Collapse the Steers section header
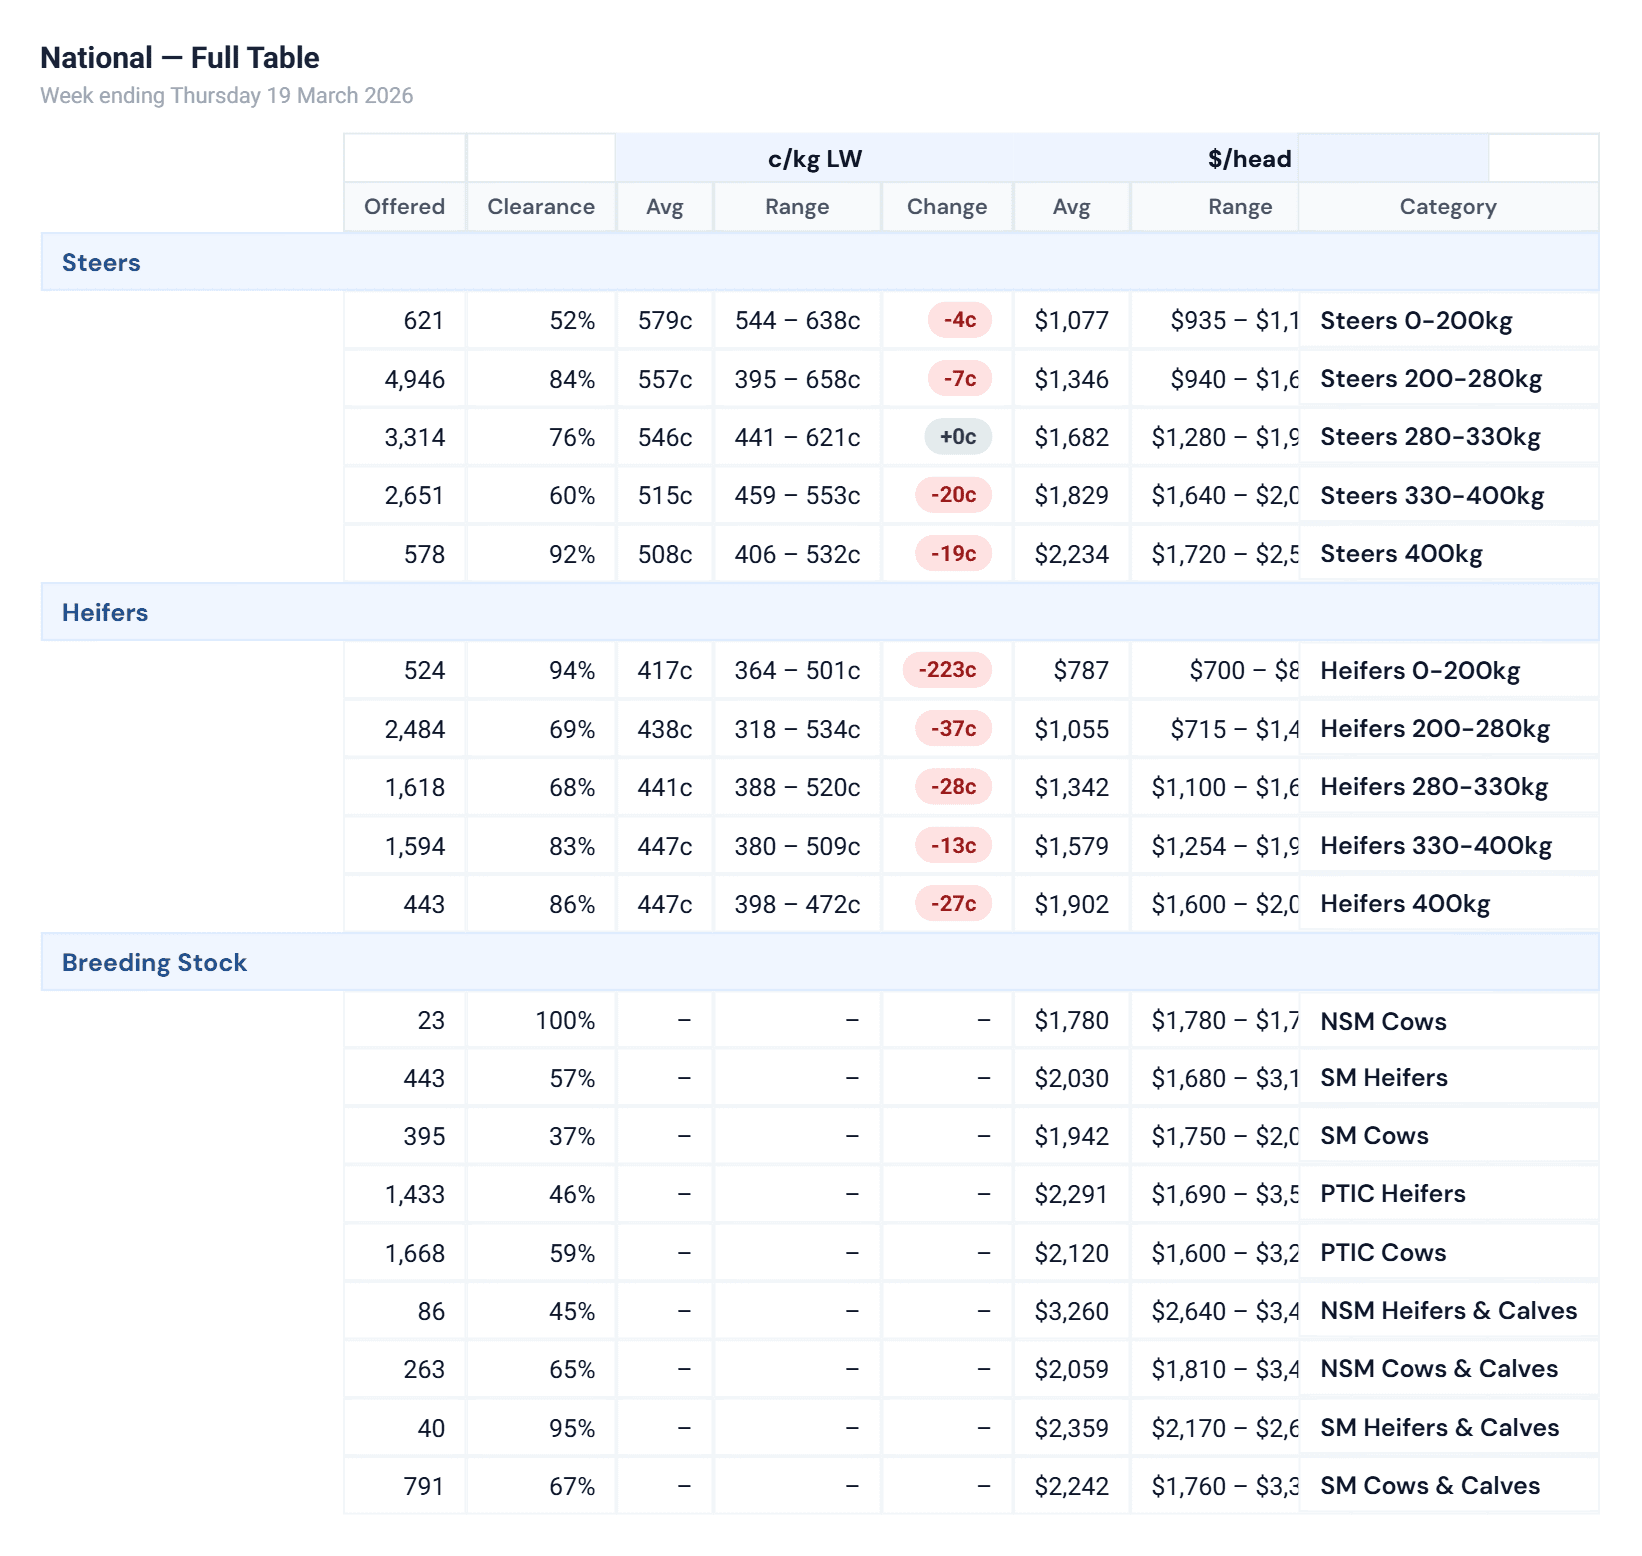This screenshot has width=1642, height=1556. (x=101, y=263)
